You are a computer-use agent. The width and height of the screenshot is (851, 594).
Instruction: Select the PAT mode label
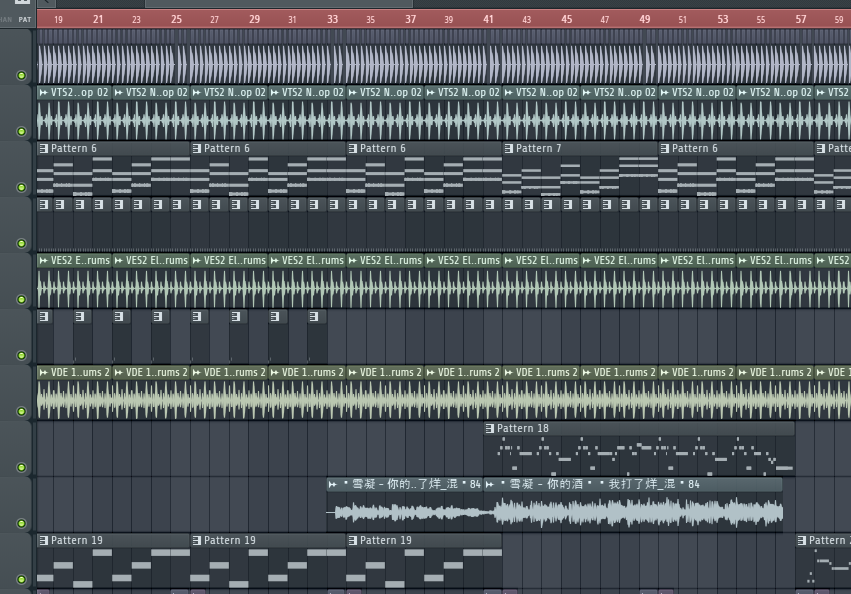[25, 19]
